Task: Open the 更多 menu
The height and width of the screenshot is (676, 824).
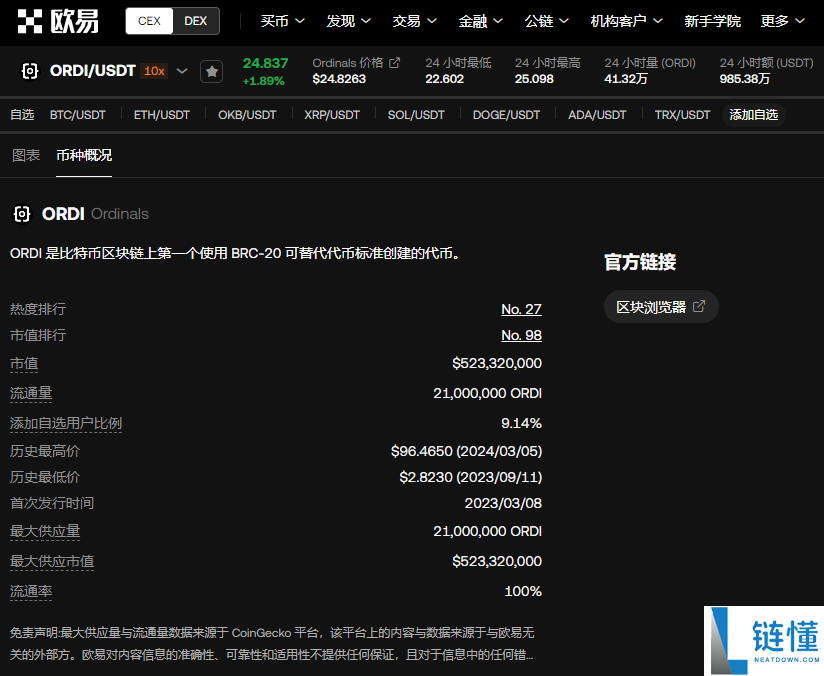Action: click(782, 21)
